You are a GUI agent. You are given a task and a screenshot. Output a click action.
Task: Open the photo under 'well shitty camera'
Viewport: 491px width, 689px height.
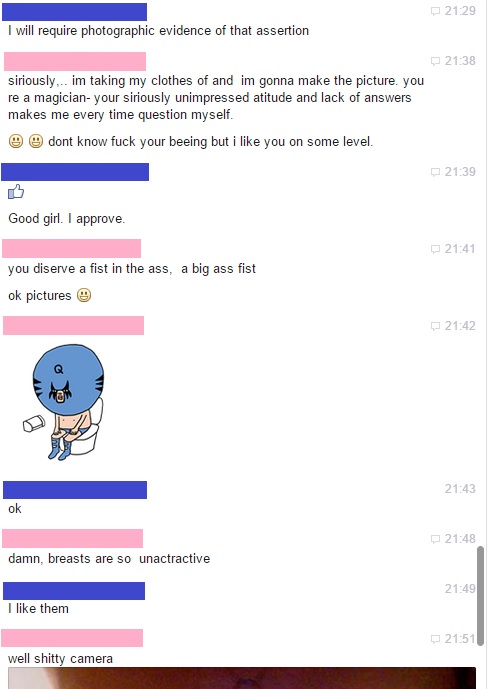(x=242, y=678)
